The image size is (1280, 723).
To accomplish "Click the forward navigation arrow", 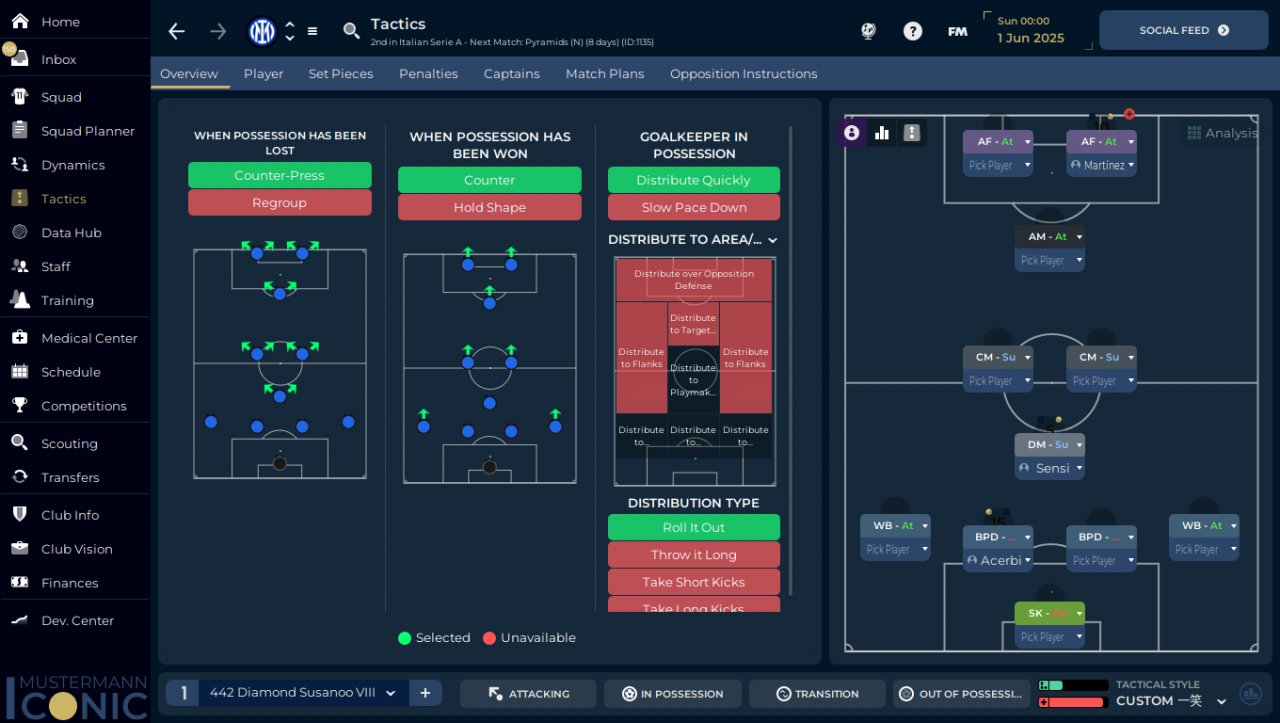I will click(218, 31).
